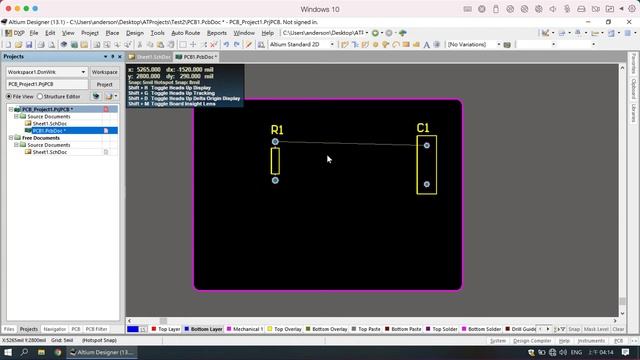
Task: Click the Mask Level button
Action: [x=596, y=329]
